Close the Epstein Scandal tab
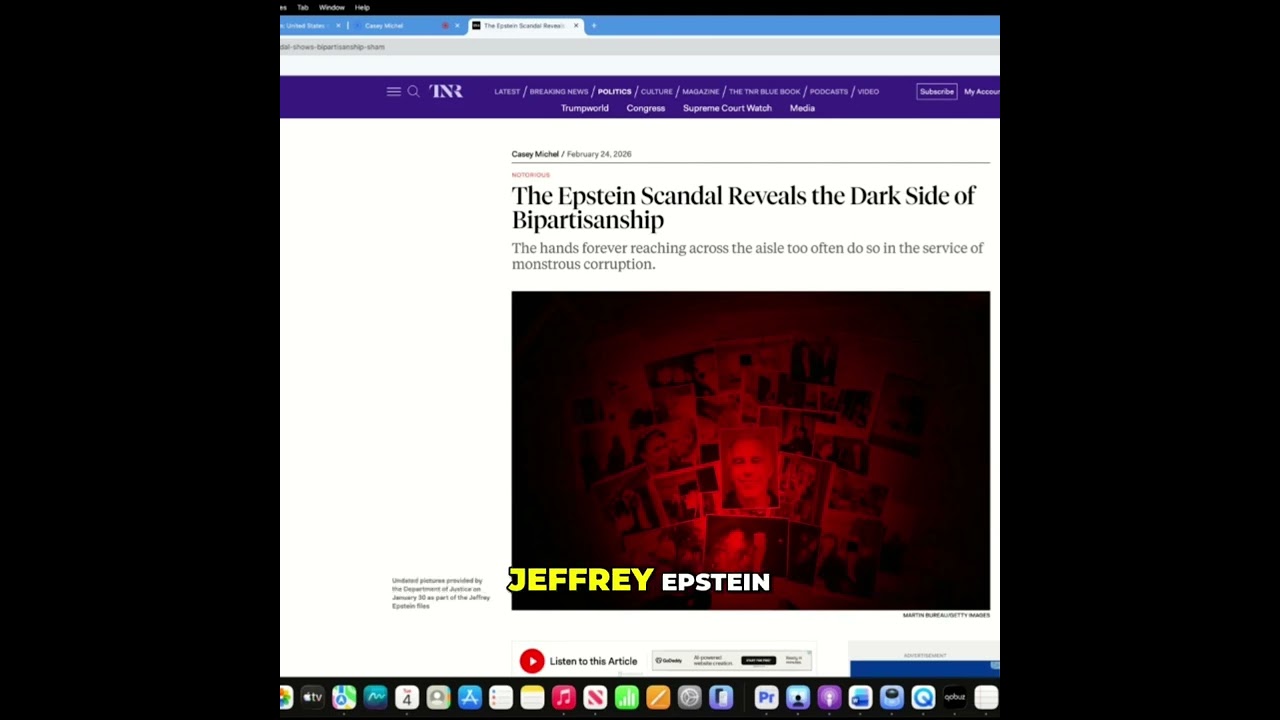The width and height of the screenshot is (1280, 720). [576, 25]
